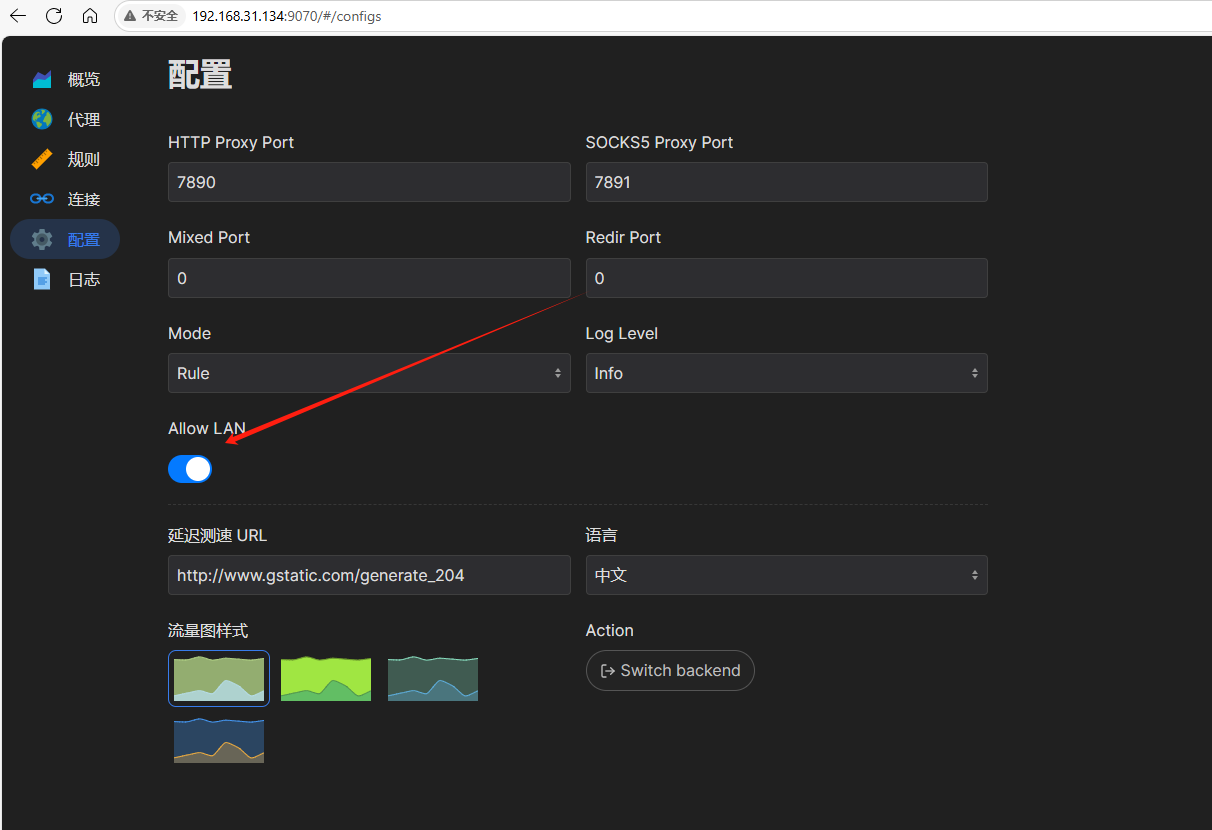Click the ruler icon for Rules

42,160
